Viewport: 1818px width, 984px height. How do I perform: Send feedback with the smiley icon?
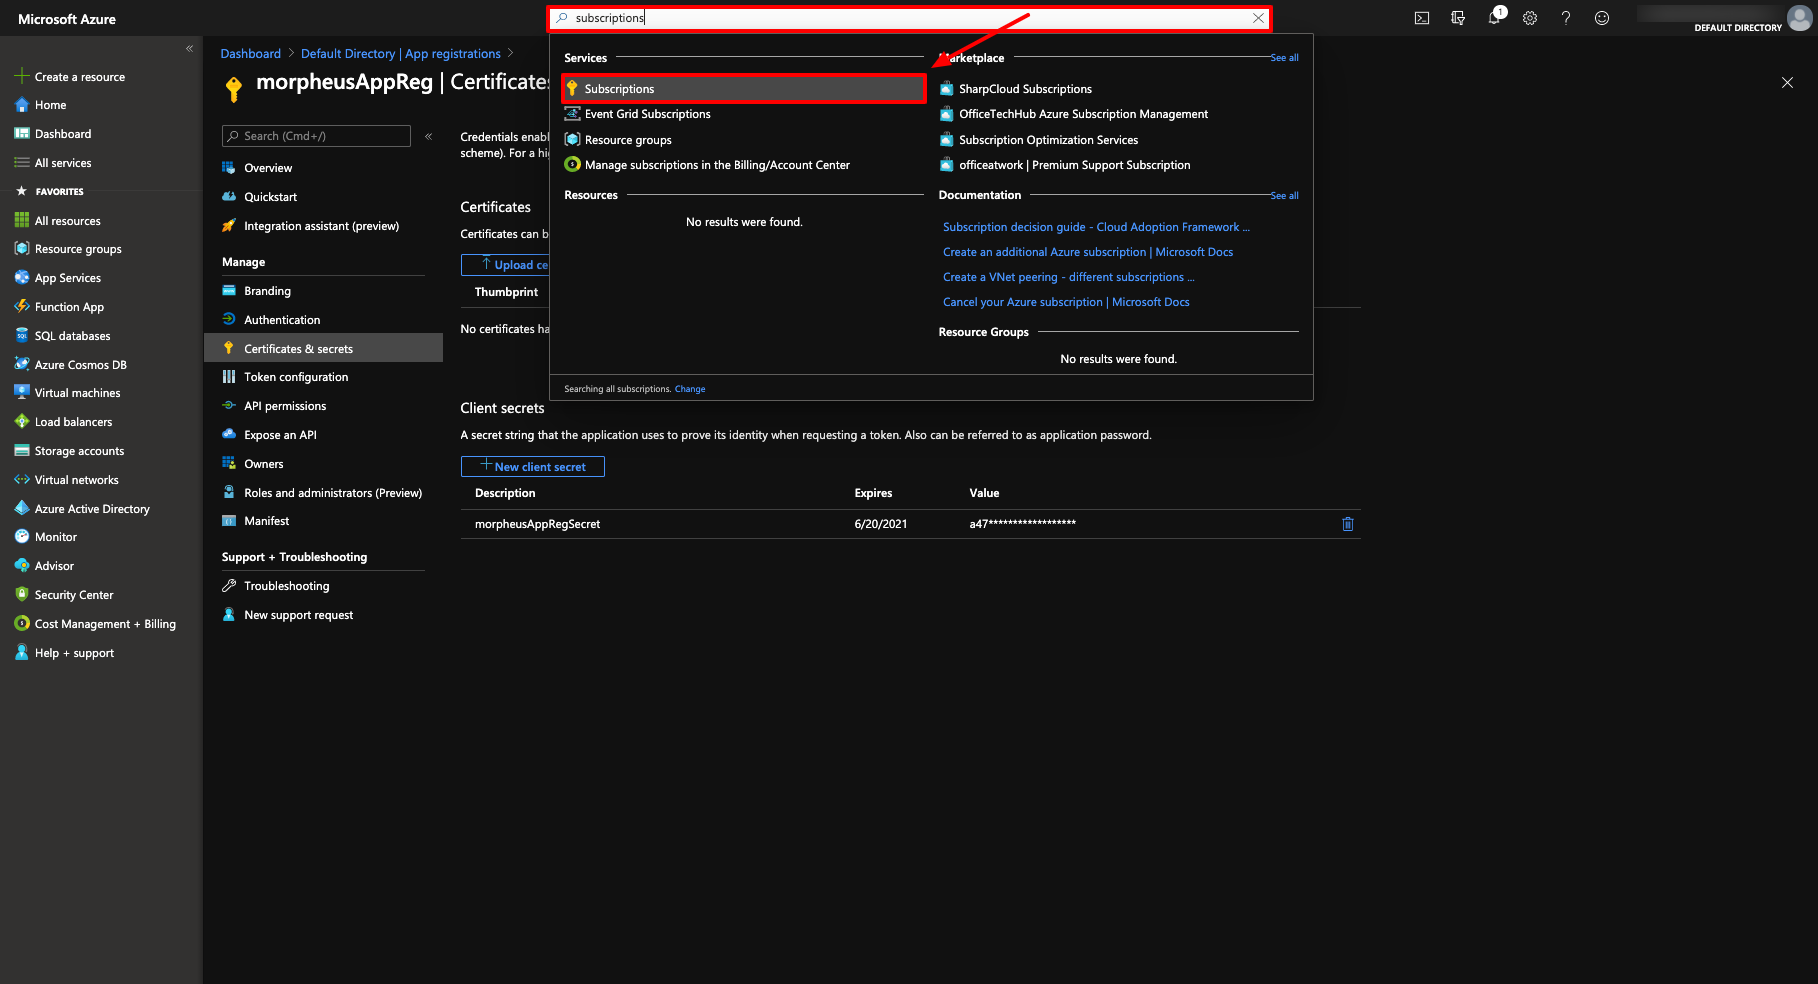click(x=1602, y=17)
